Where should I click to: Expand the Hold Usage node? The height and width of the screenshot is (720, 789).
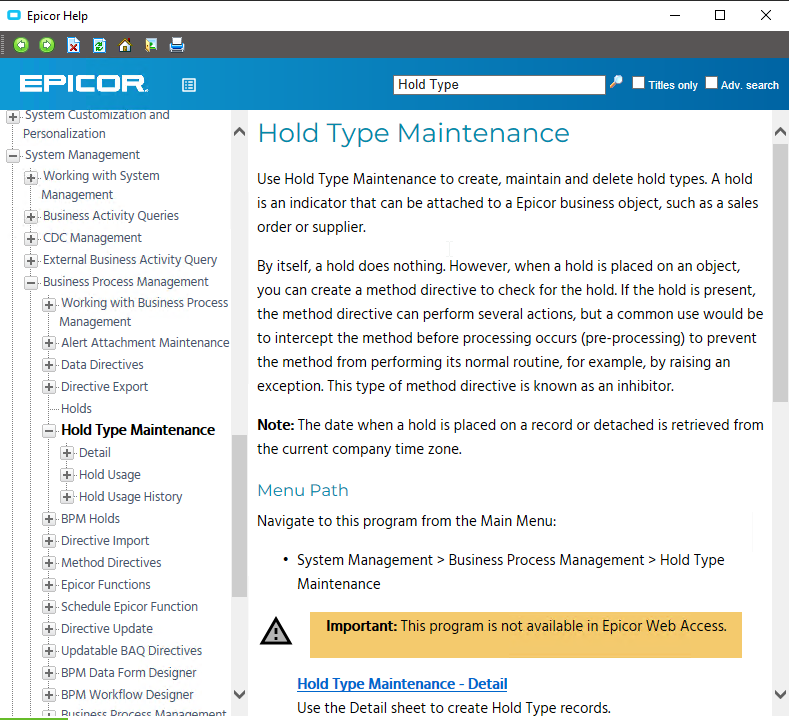[67, 475]
